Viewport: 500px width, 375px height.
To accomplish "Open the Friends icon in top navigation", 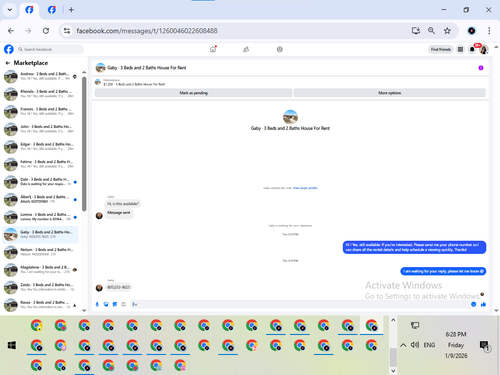I will point(246,49).
